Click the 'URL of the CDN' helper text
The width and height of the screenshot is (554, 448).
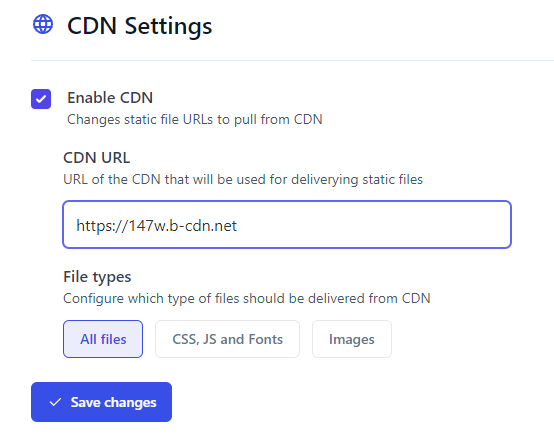(x=243, y=179)
